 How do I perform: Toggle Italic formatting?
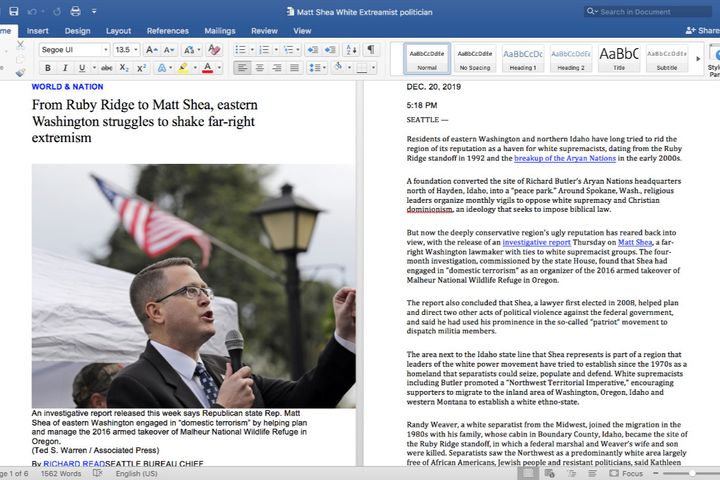[x=65, y=68]
